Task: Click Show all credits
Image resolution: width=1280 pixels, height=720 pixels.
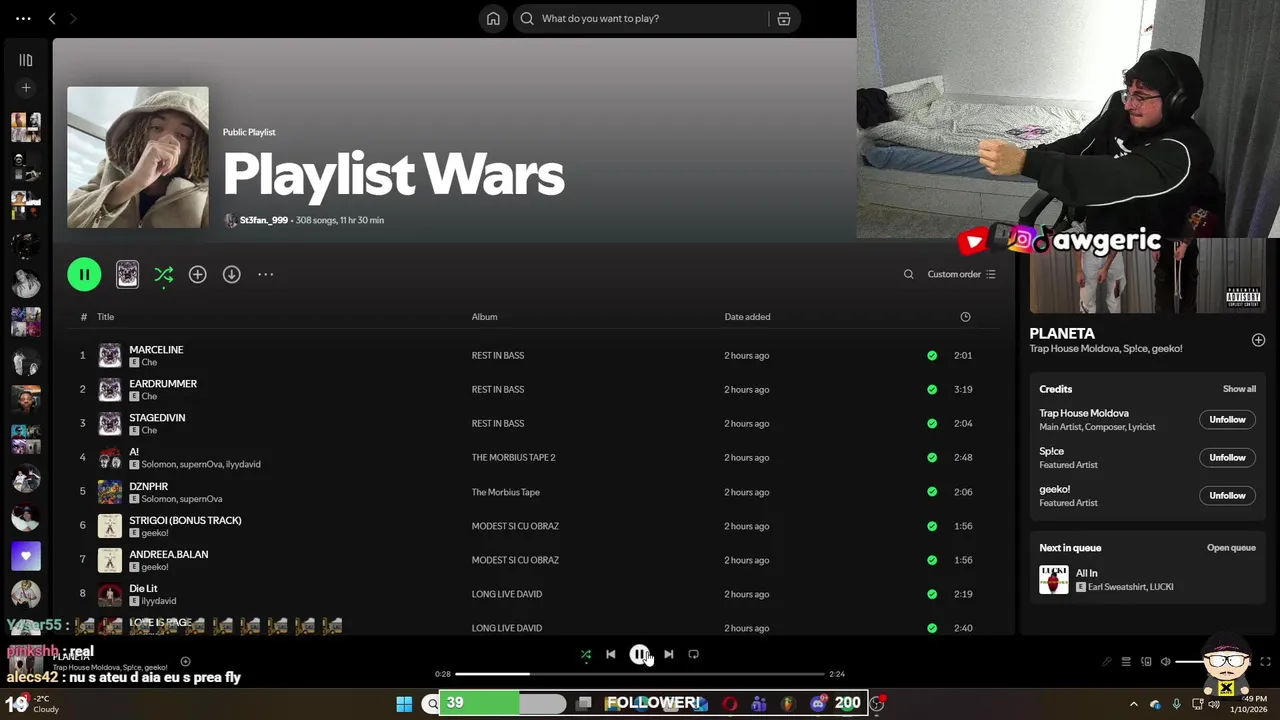Action: coord(1239,389)
